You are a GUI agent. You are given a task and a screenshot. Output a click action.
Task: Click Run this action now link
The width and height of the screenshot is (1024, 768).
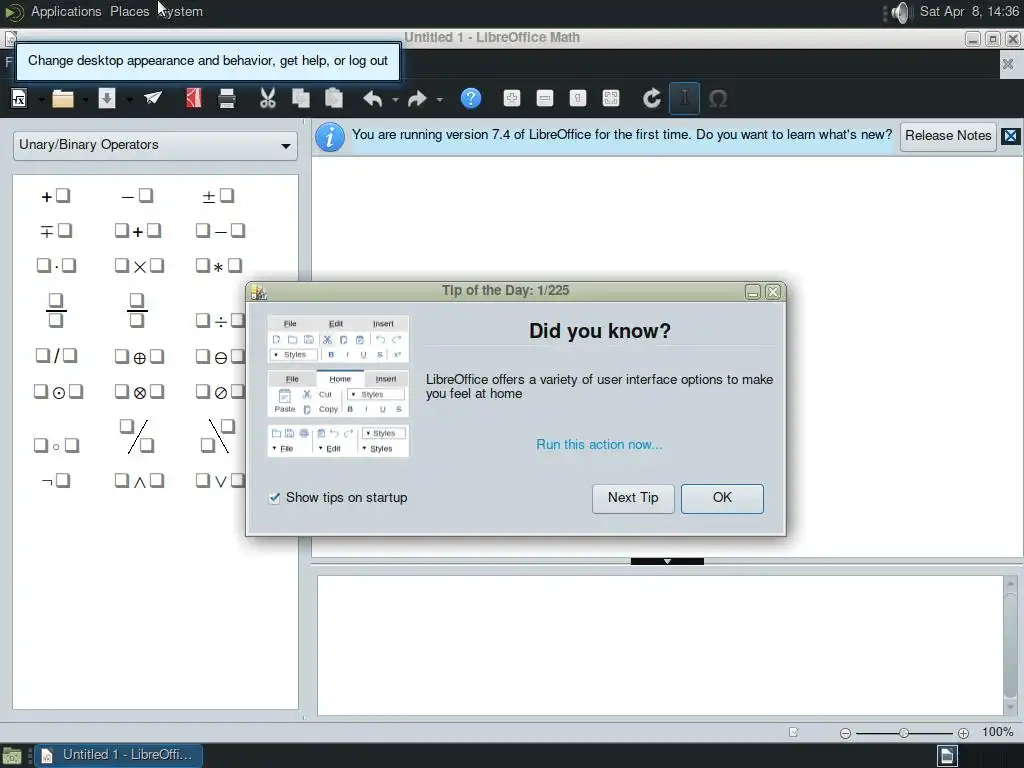tap(599, 445)
